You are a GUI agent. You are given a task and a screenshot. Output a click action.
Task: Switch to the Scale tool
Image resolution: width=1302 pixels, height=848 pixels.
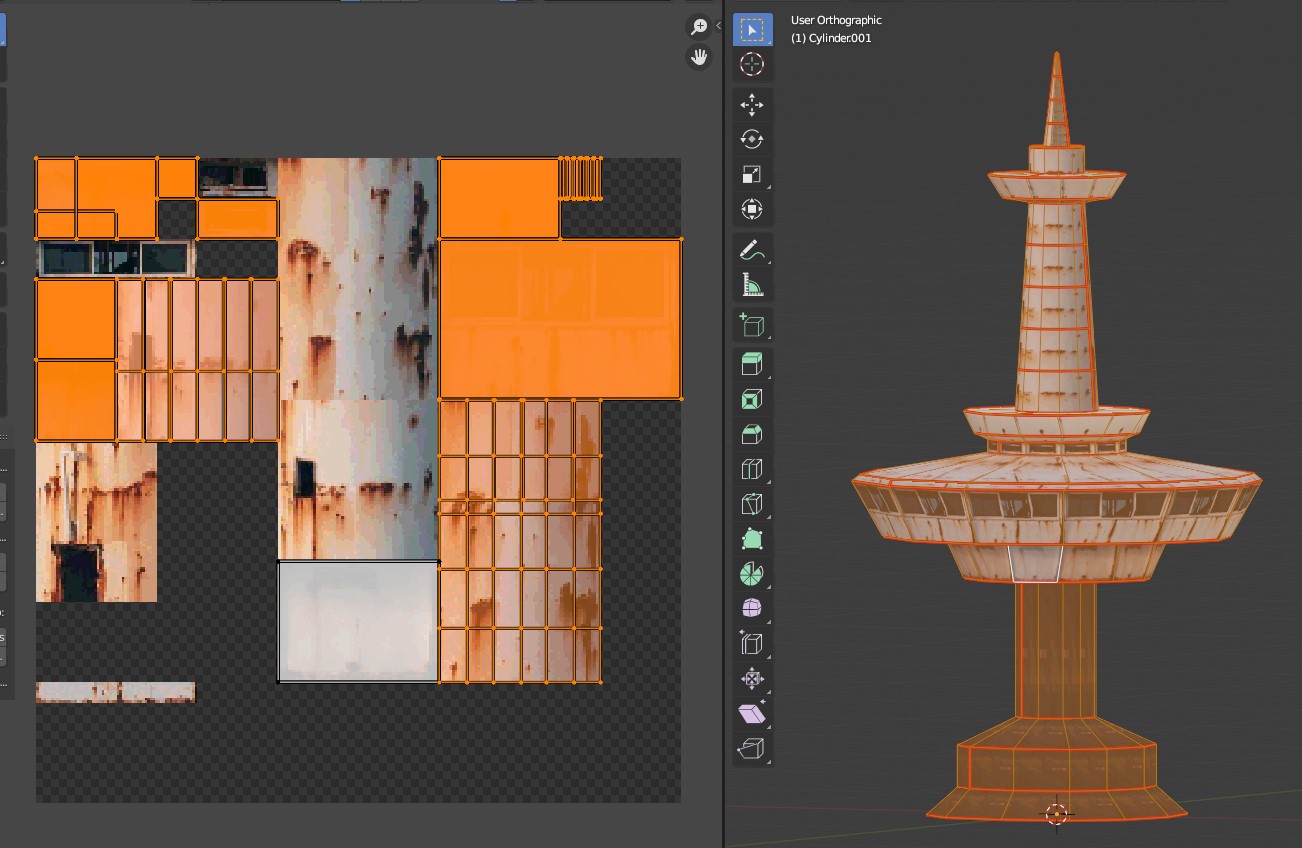[x=752, y=175]
